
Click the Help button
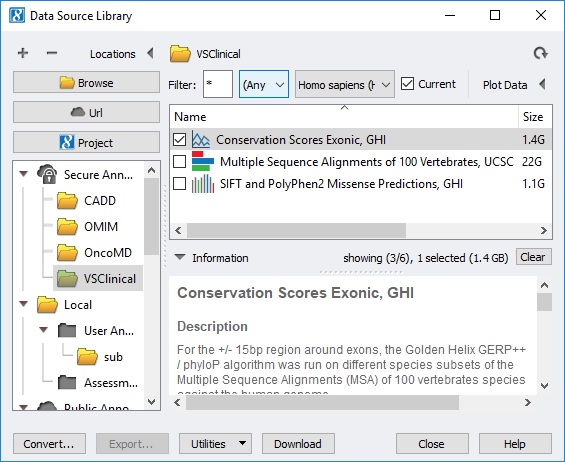[x=515, y=443]
